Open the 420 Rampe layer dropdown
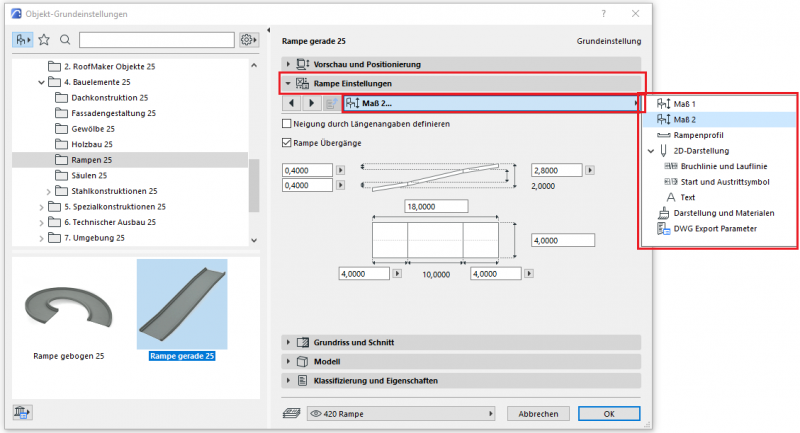This screenshot has width=800, height=433. (x=400, y=413)
